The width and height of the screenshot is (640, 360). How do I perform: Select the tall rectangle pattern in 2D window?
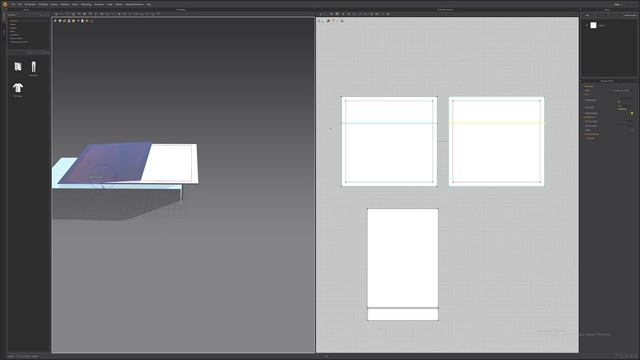coord(403,258)
